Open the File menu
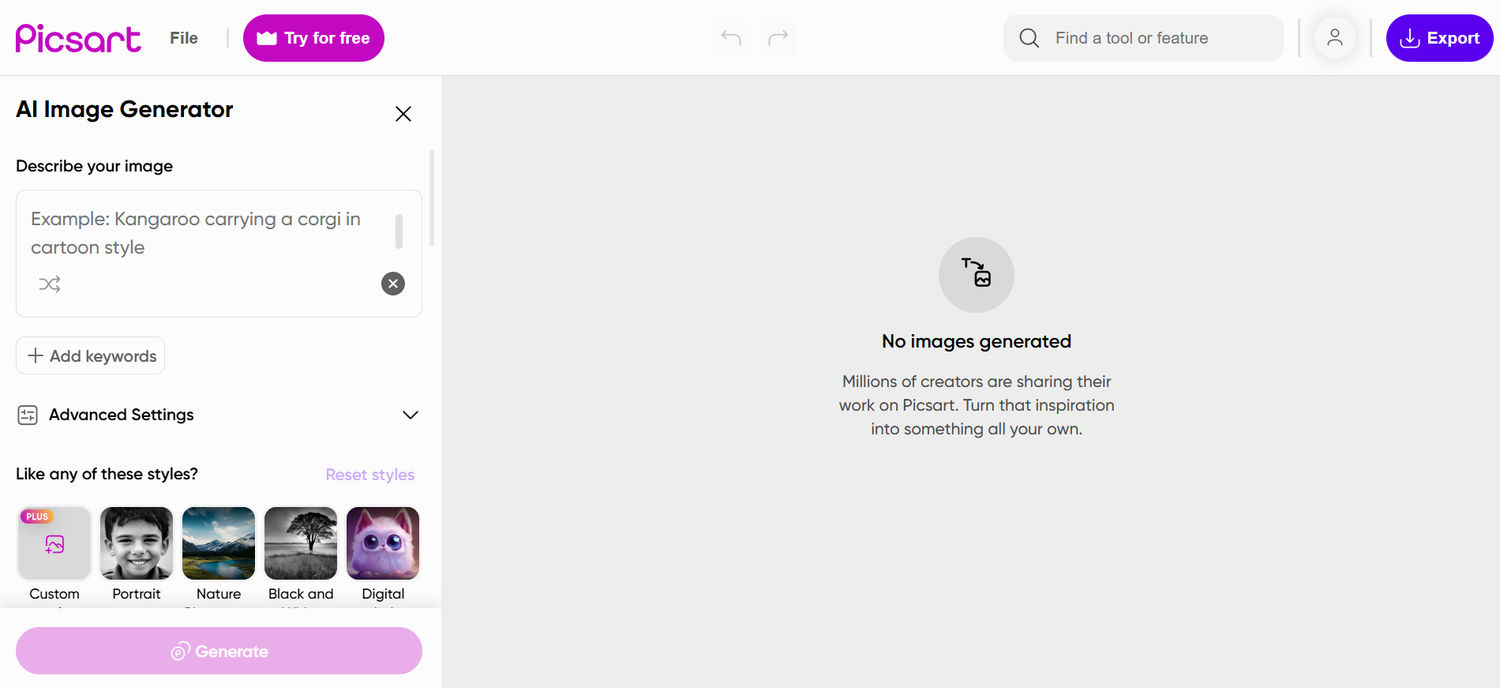This screenshot has width=1500, height=688. [184, 38]
